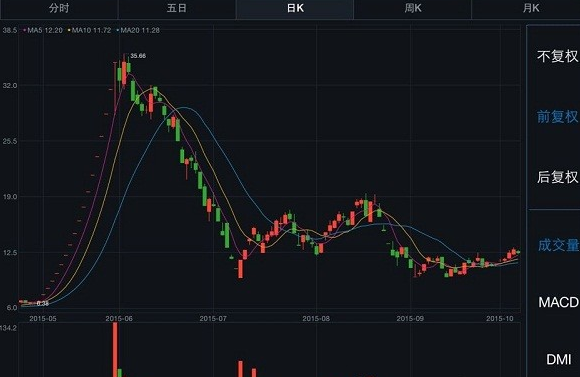Open the 五日 chart tab
Screen dimensions: 580x377
pos(176,8)
